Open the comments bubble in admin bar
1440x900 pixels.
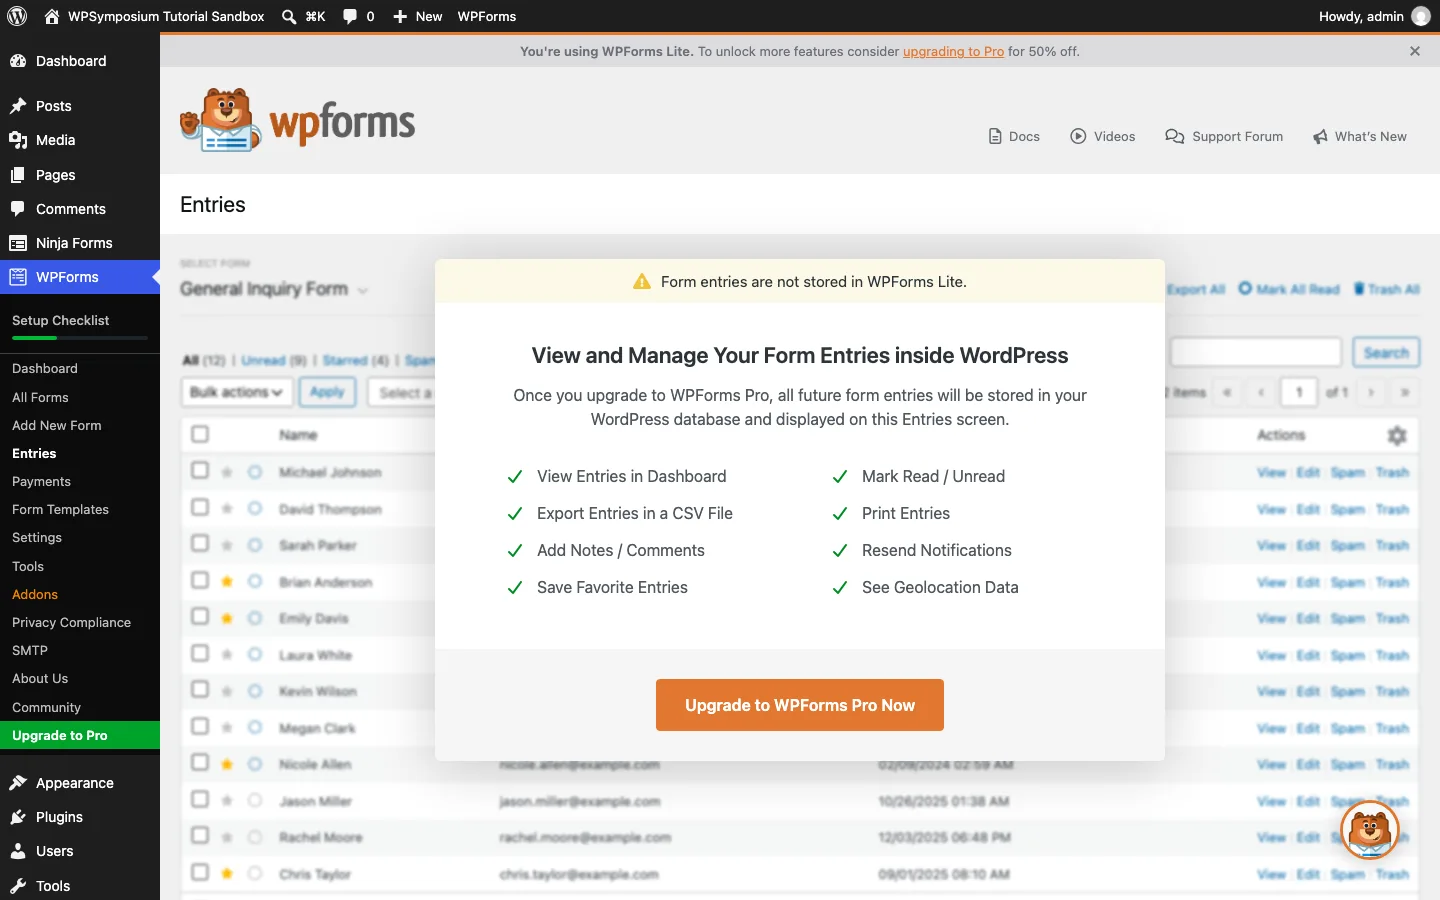tap(350, 16)
